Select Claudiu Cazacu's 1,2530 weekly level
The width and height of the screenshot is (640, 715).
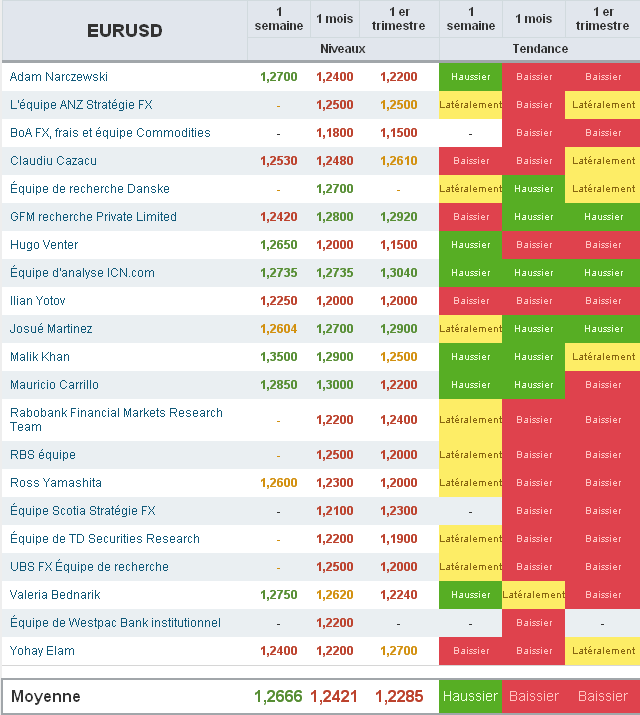pyautogui.click(x=279, y=161)
